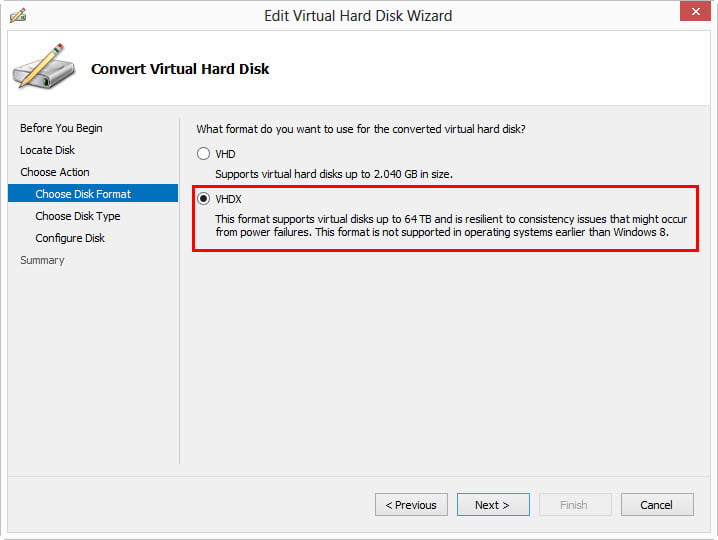Open the Choose Disk Type step
The width and height of the screenshot is (718, 540).
click(x=77, y=216)
